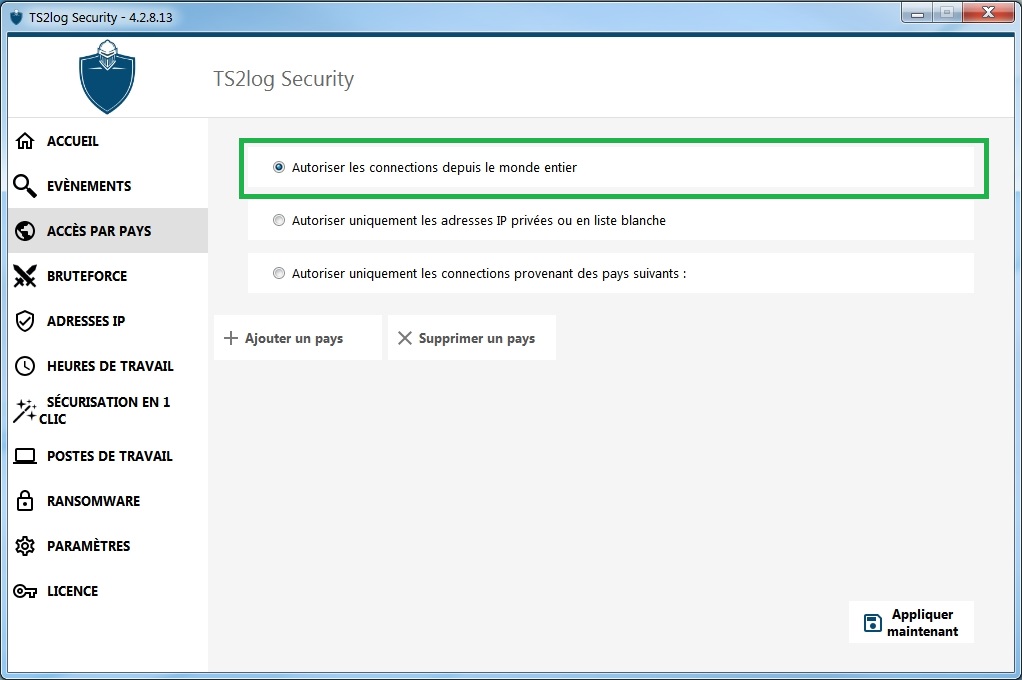Open the ADRESSES IP section
Viewport: 1022px width, 680px height.
(x=108, y=321)
